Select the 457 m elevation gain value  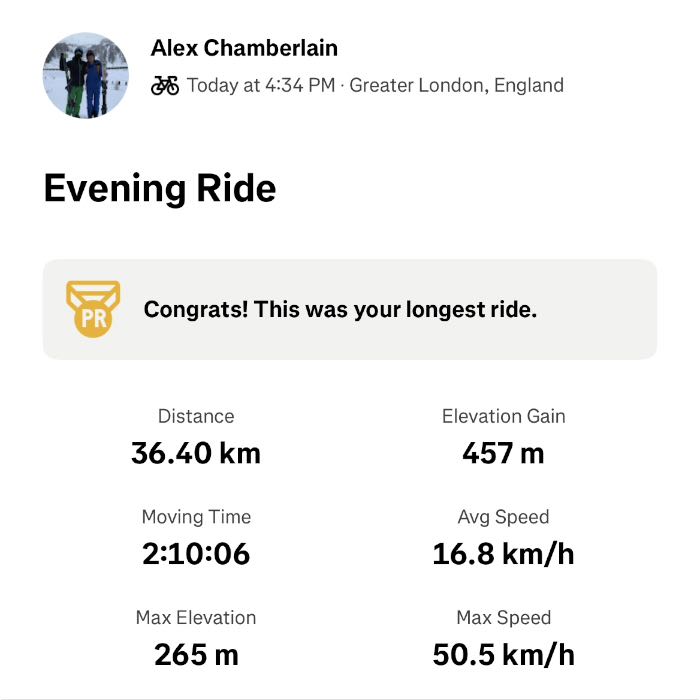[503, 453]
